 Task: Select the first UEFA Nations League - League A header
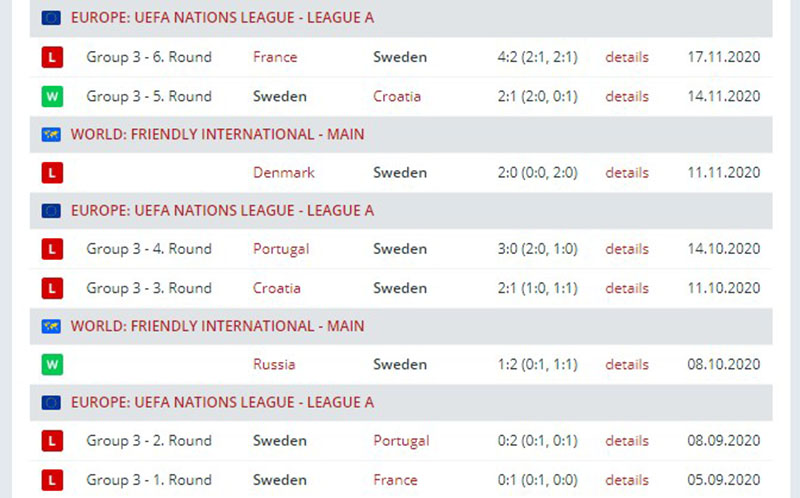coord(222,18)
